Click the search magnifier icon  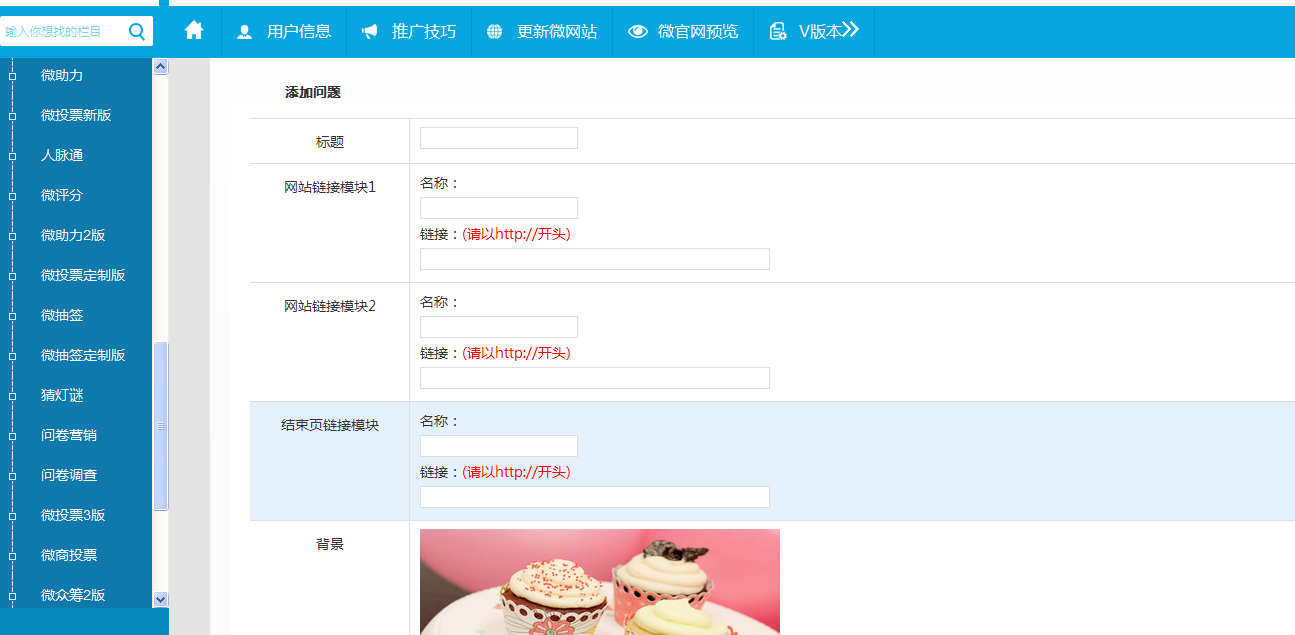(137, 31)
